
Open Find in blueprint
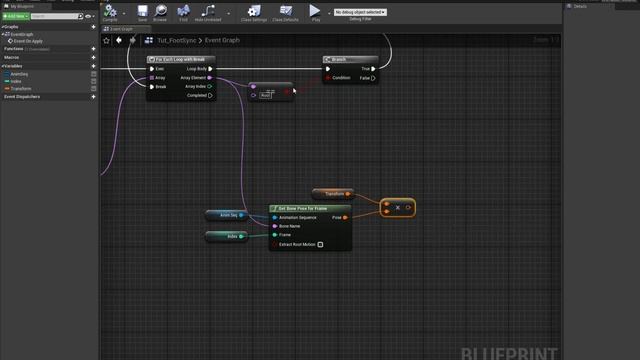(x=183, y=13)
